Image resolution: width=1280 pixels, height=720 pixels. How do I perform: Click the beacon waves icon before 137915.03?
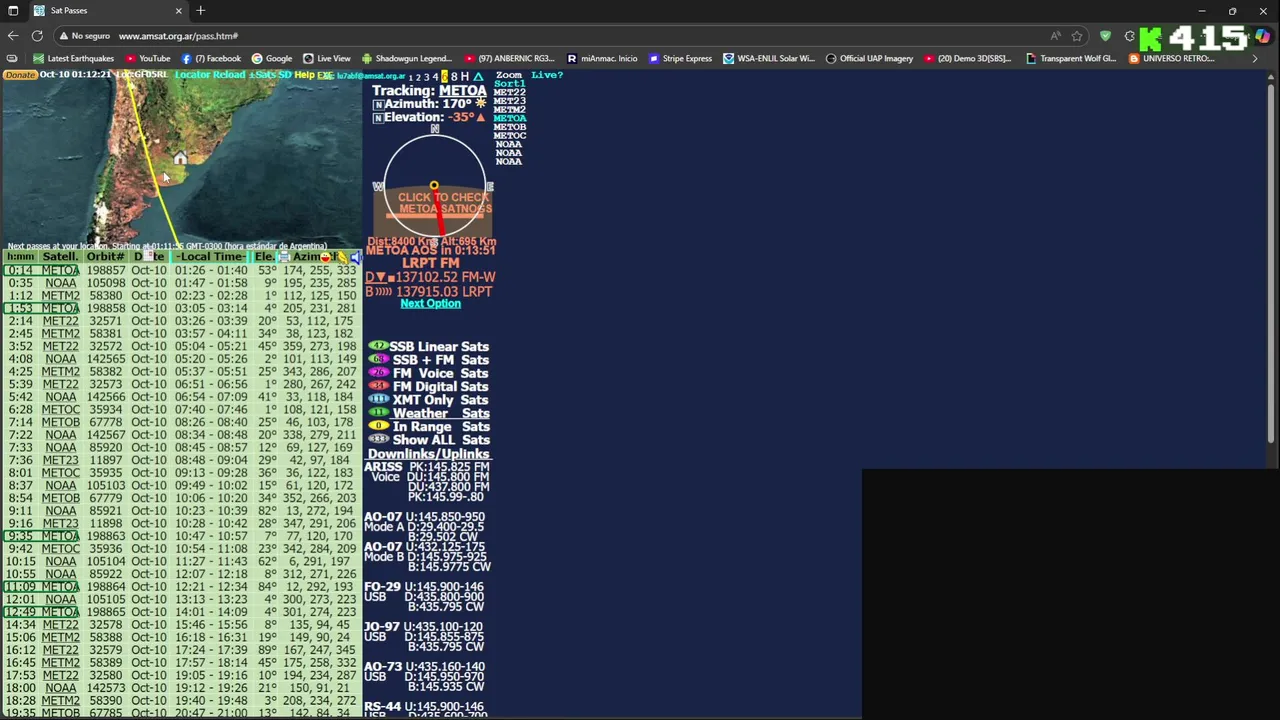click(x=383, y=292)
